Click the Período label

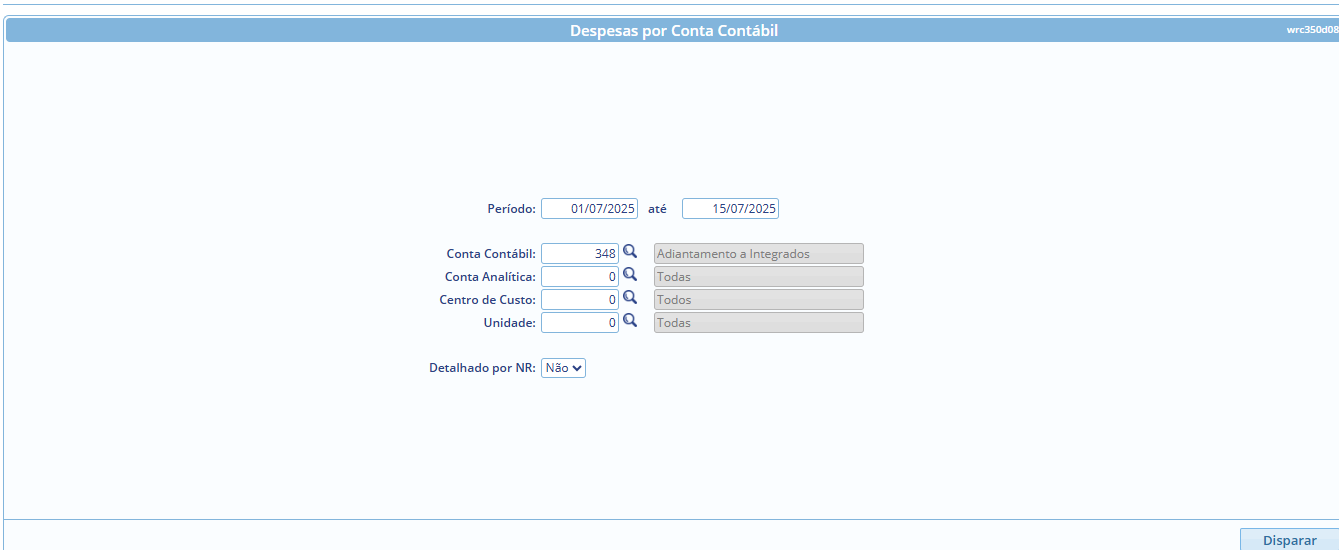(x=511, y=209)
